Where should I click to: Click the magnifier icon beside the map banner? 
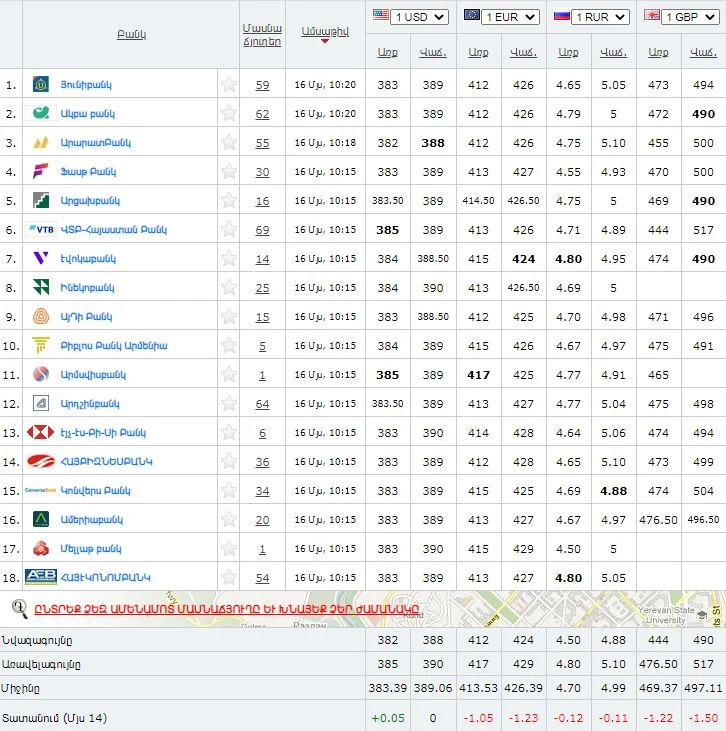pos(19,608)
